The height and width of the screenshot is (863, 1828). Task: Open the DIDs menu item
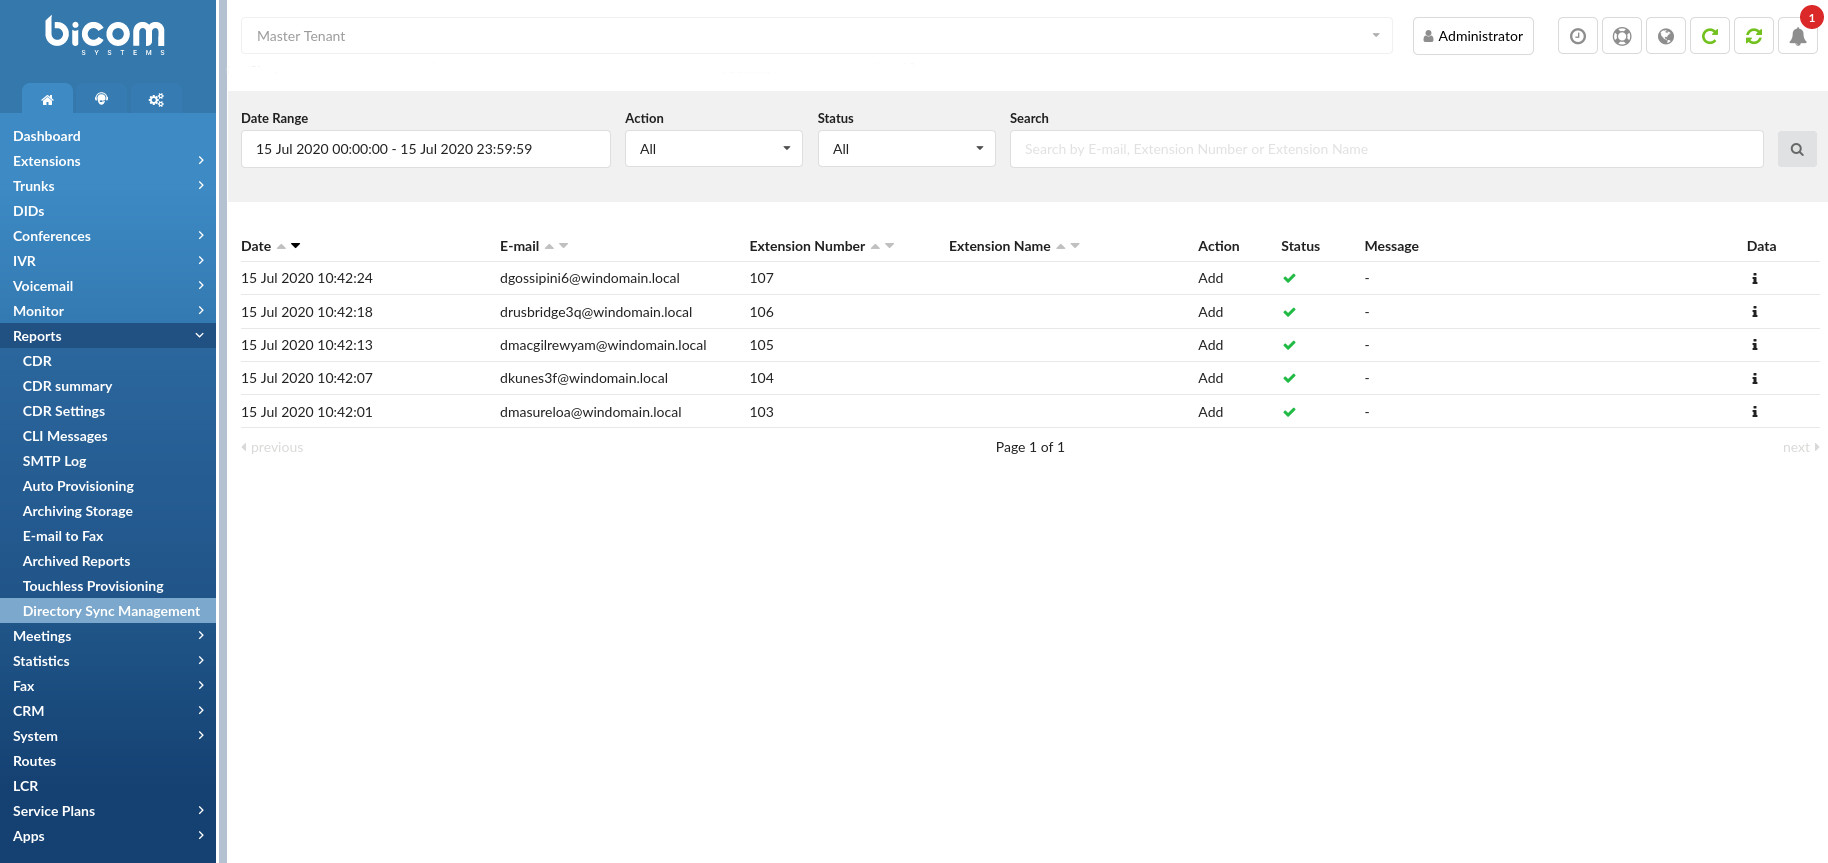[x=108, y=211]
